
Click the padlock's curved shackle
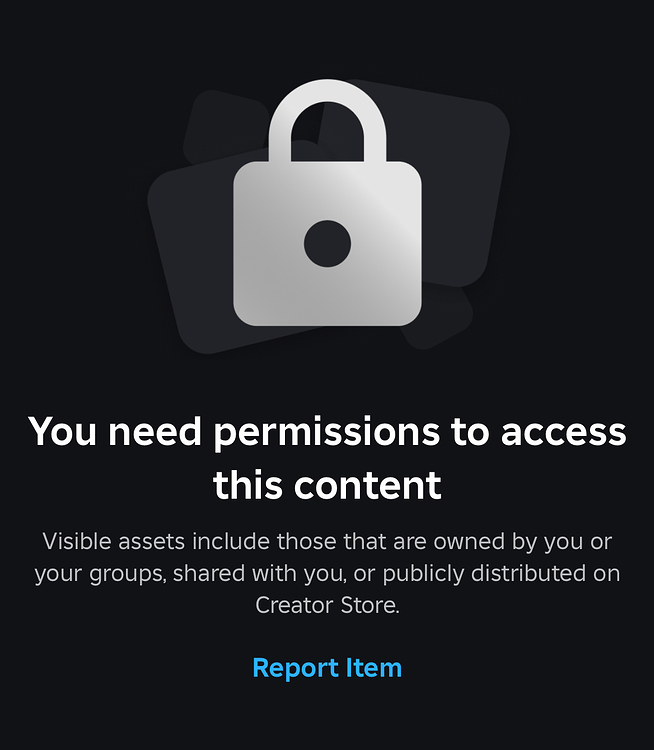coord(327,121)
